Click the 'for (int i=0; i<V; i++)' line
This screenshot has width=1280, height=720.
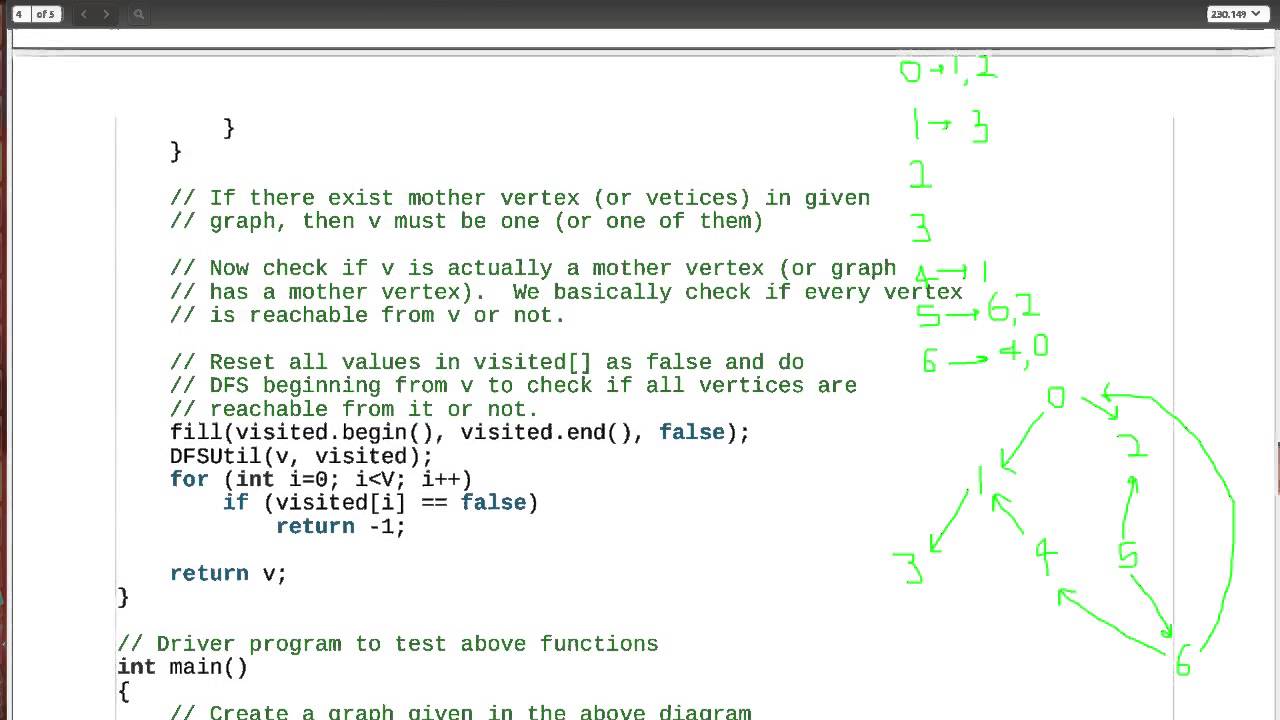(321, 479)
